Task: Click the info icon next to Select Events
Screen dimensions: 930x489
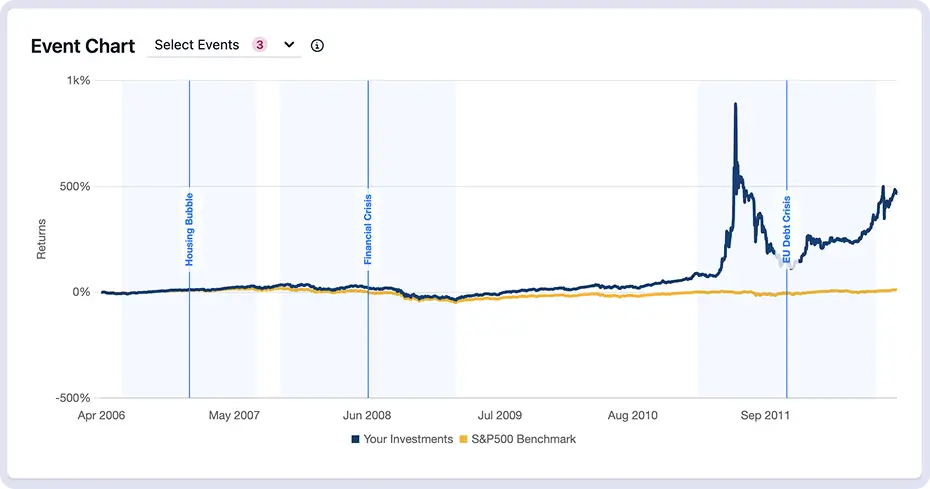Action: pyautogui.click(x=317, y=46)
